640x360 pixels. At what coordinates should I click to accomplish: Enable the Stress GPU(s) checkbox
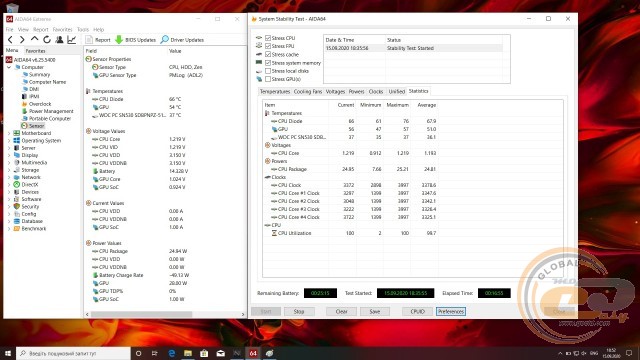point(268,79)
